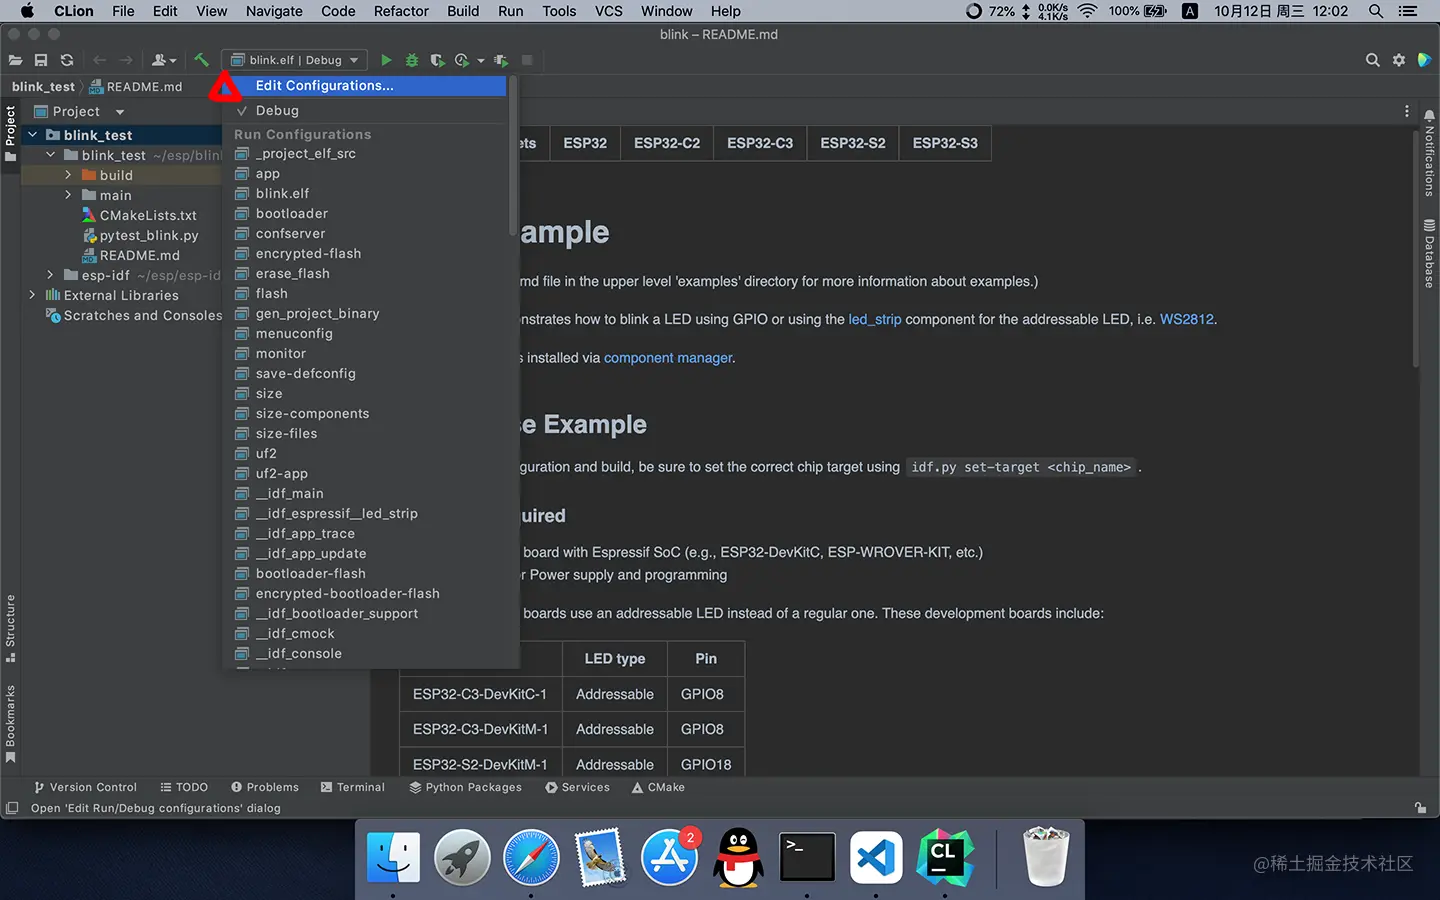
Task: Run blink.elf with the green play icon
Action: tap(386, 60)
